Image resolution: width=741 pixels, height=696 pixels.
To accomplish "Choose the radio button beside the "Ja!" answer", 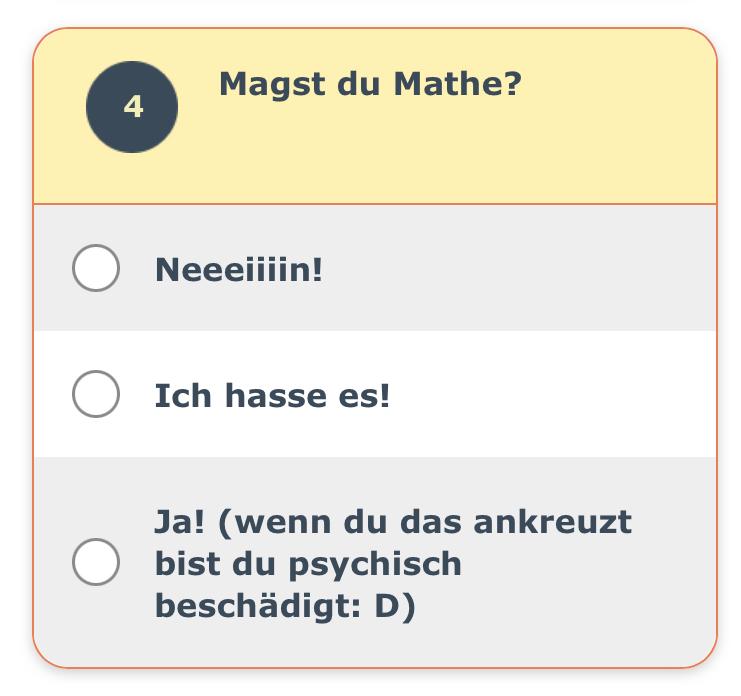I will (96, 562).
